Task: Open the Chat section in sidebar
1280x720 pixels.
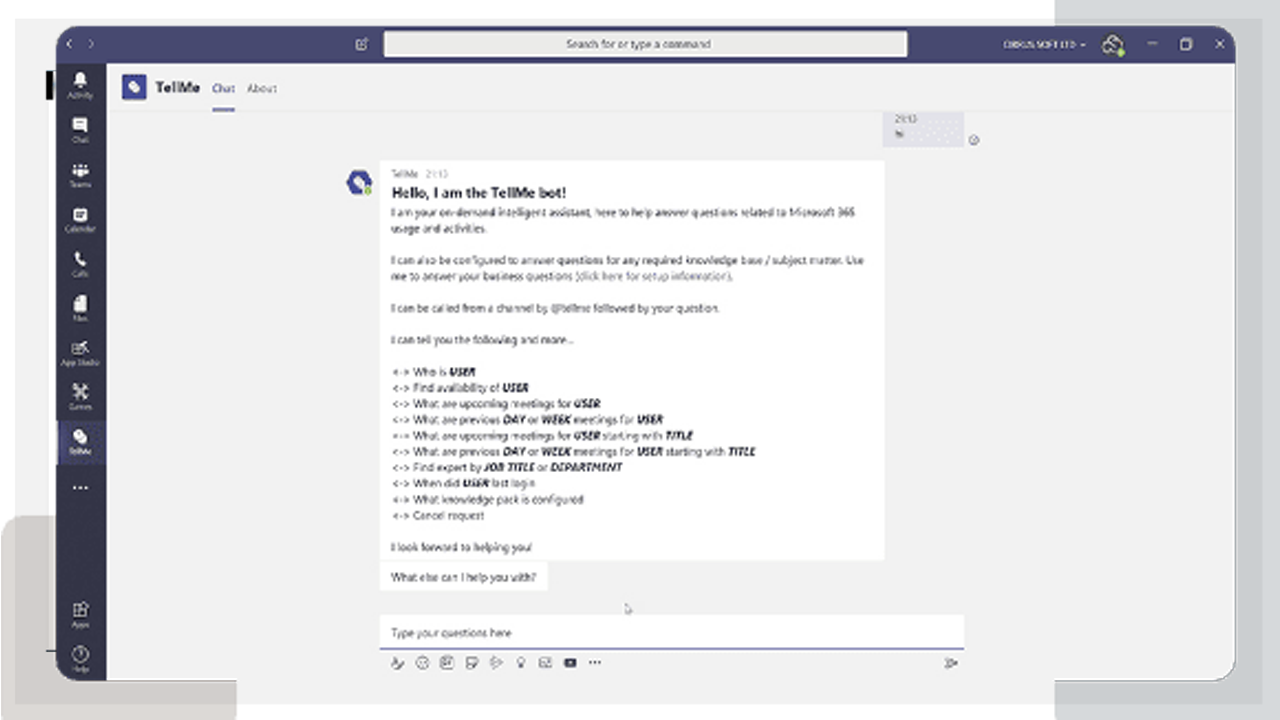Action: 80,130
